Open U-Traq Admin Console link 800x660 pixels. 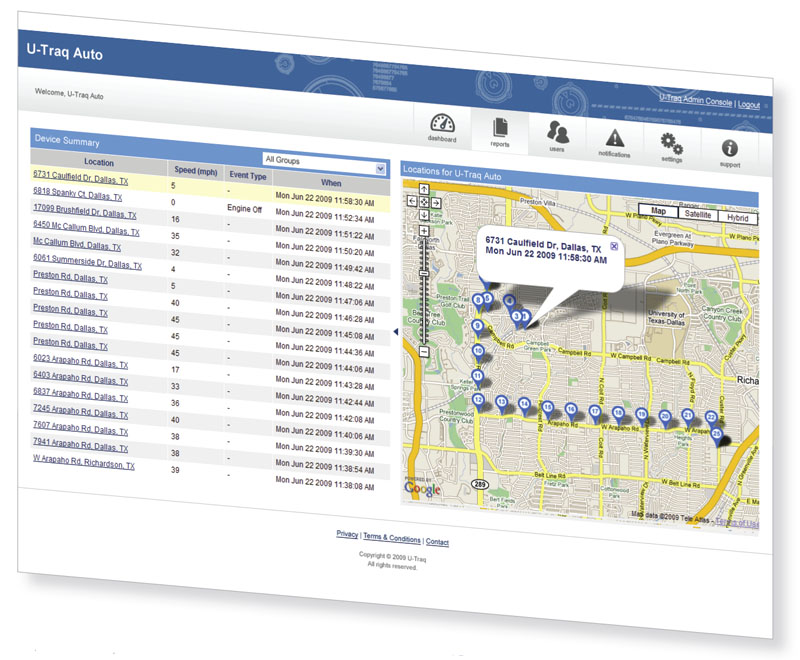tap(695, 100)
